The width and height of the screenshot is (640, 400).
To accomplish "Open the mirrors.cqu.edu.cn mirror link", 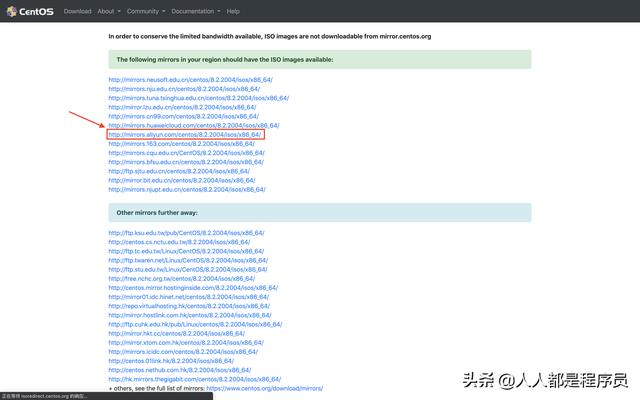I will pyautogui.click(x=187, y=153).
